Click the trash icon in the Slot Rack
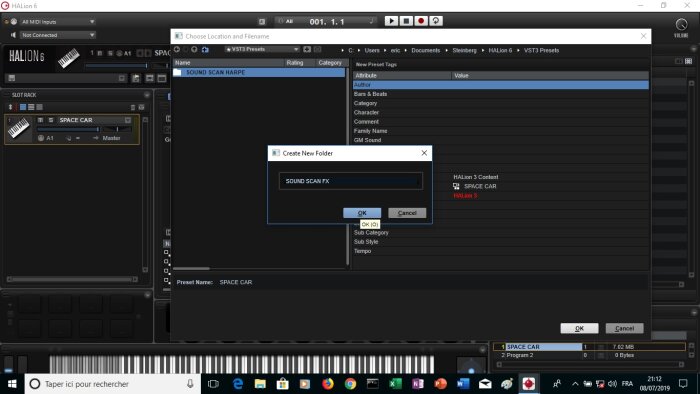 pyautogui.click(x=133, y=107)
